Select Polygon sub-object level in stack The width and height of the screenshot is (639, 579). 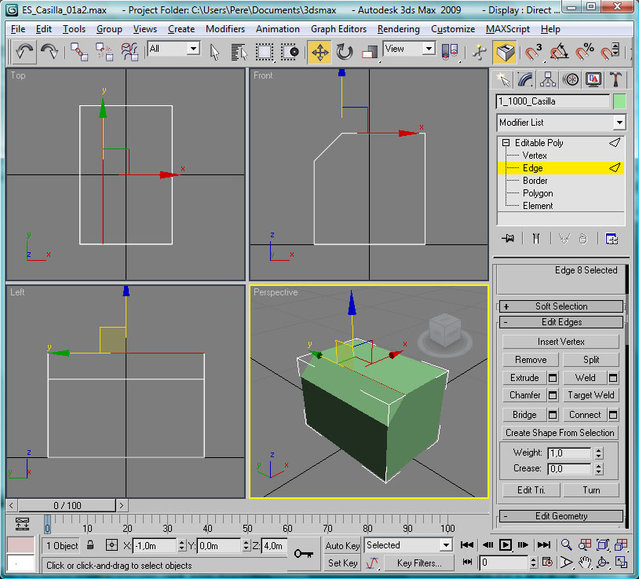click(537, 193)
